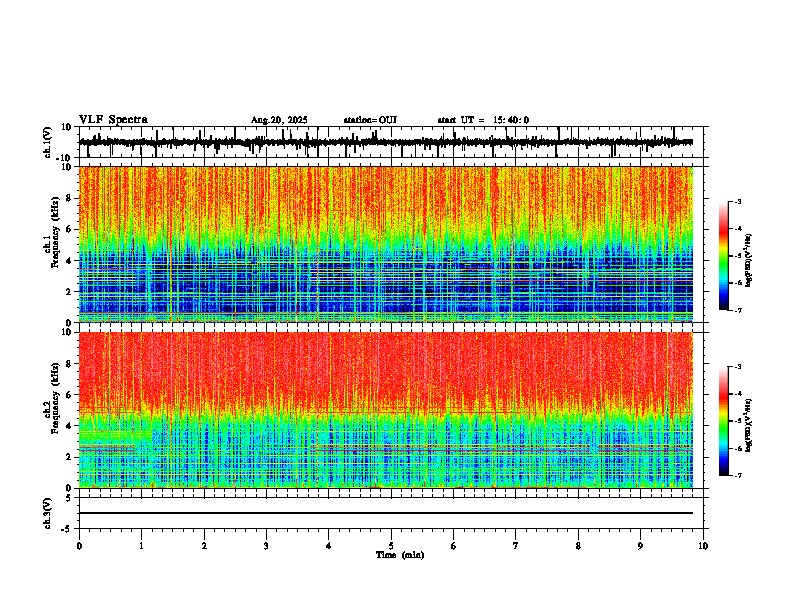Click the "station=OUI" header label
Screen dimensions: 792x612
(370, 120)
